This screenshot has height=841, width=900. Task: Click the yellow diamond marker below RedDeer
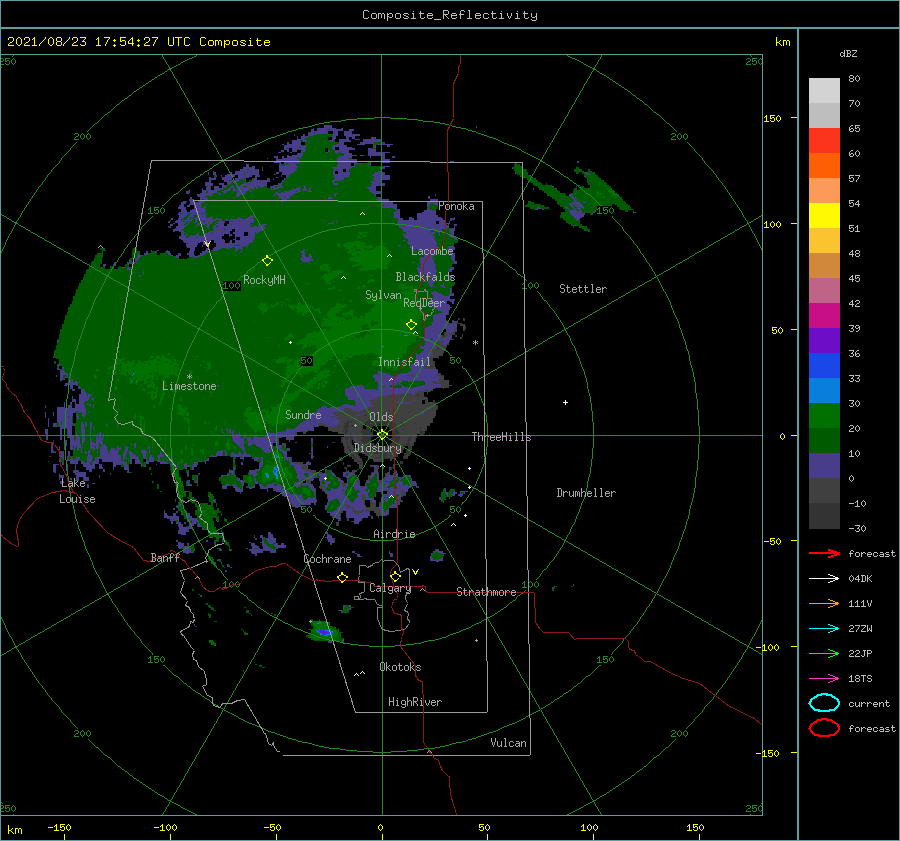411,324
